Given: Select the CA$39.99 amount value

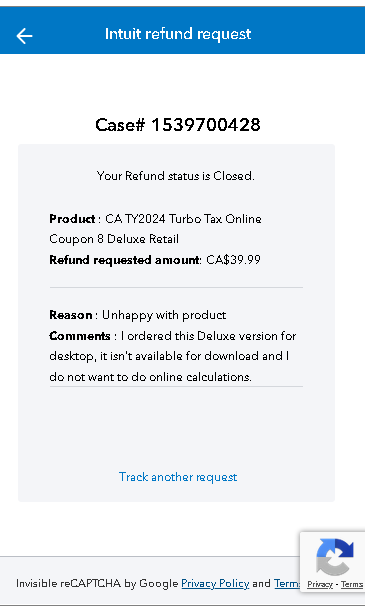Looking at the screenshot, I should (234, 260).
